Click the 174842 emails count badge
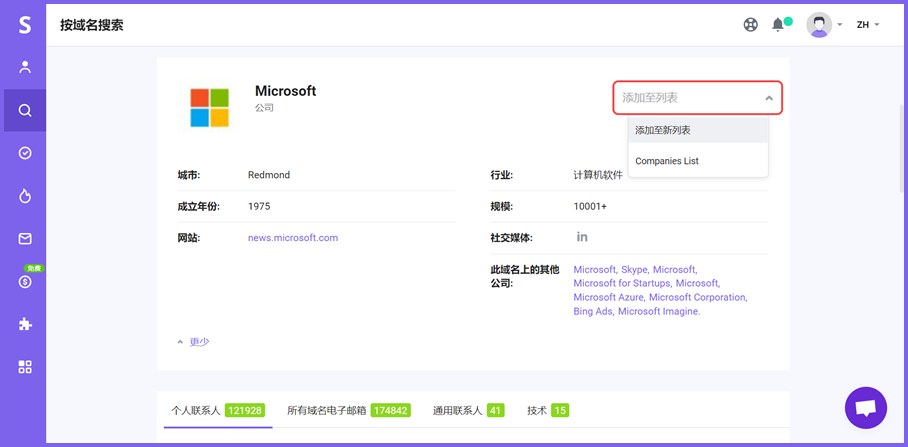 coord(390,411)
